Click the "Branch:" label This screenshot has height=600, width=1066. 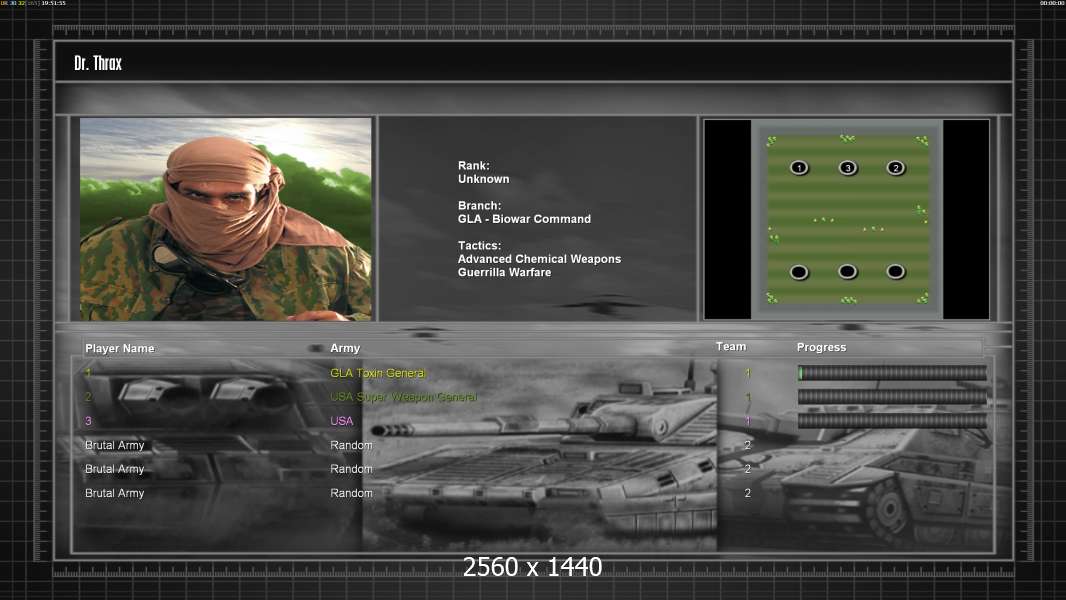(x=479, y=206)
